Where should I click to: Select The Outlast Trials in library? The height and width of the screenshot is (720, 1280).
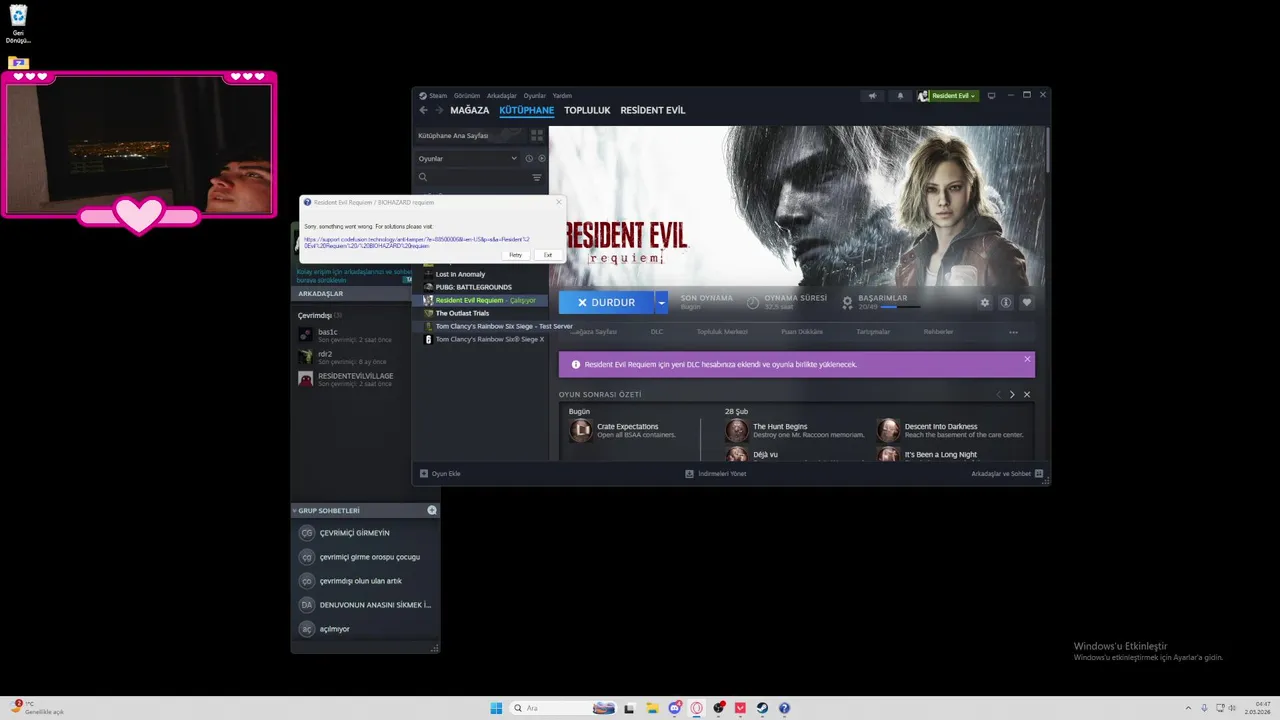click(x=462, y=313)
